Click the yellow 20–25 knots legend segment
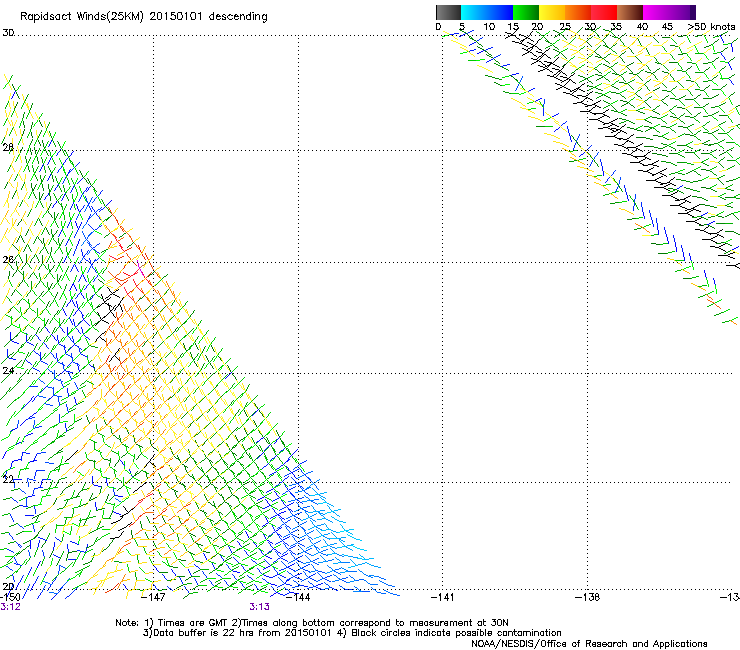This screenshot has width=740, height=650. coord(552,12)
